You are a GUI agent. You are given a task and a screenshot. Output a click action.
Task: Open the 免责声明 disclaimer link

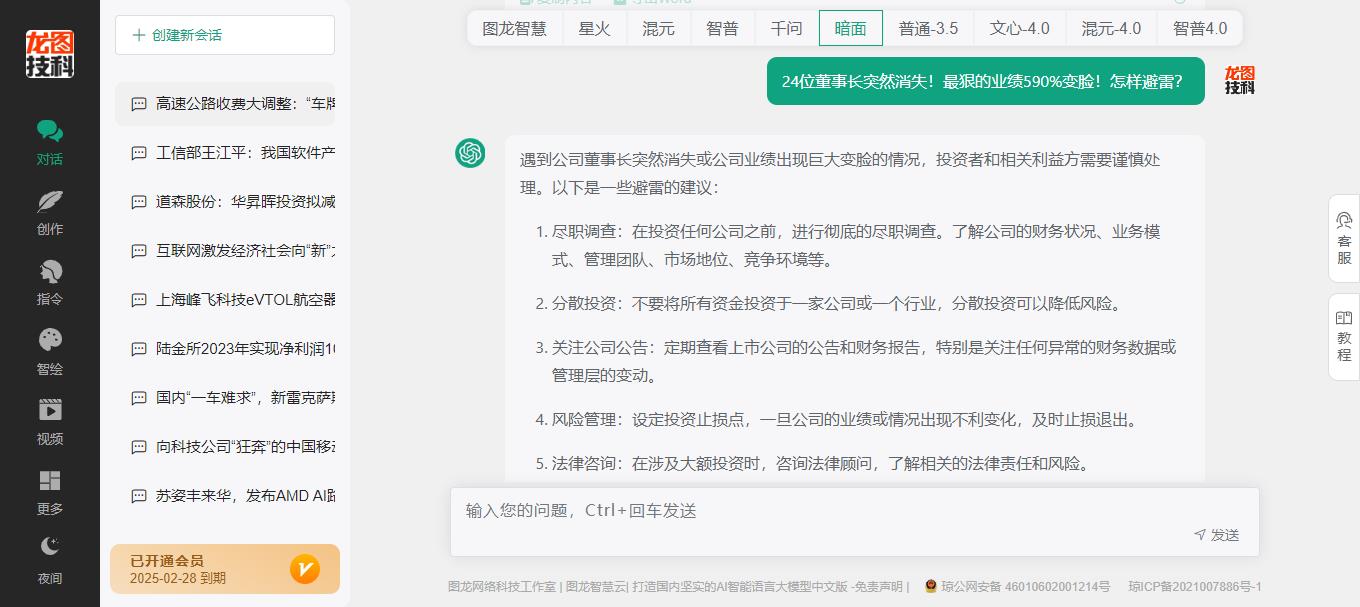coord(879,587)
